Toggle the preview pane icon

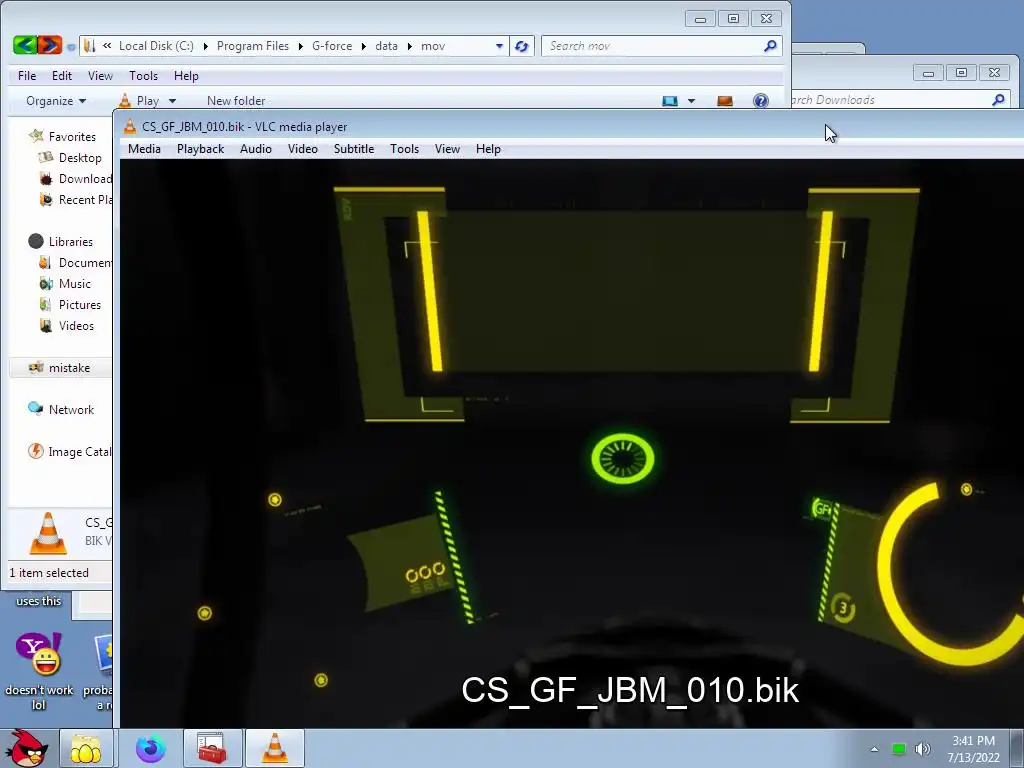(725, 101)
